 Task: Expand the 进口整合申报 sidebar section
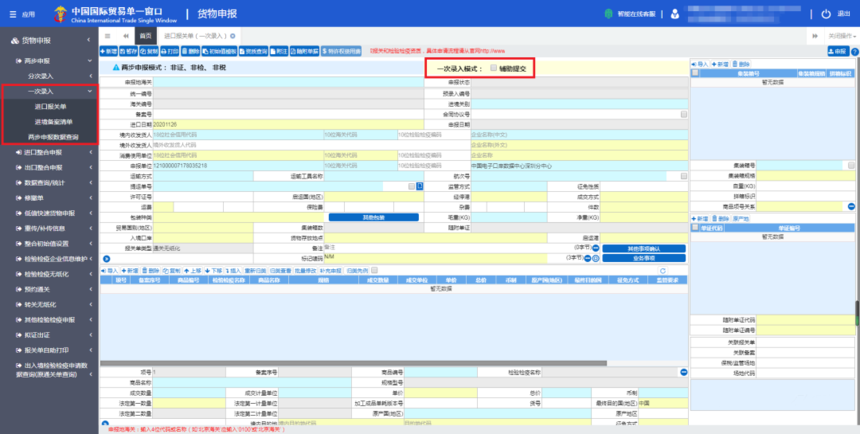[x=50, y=152]
